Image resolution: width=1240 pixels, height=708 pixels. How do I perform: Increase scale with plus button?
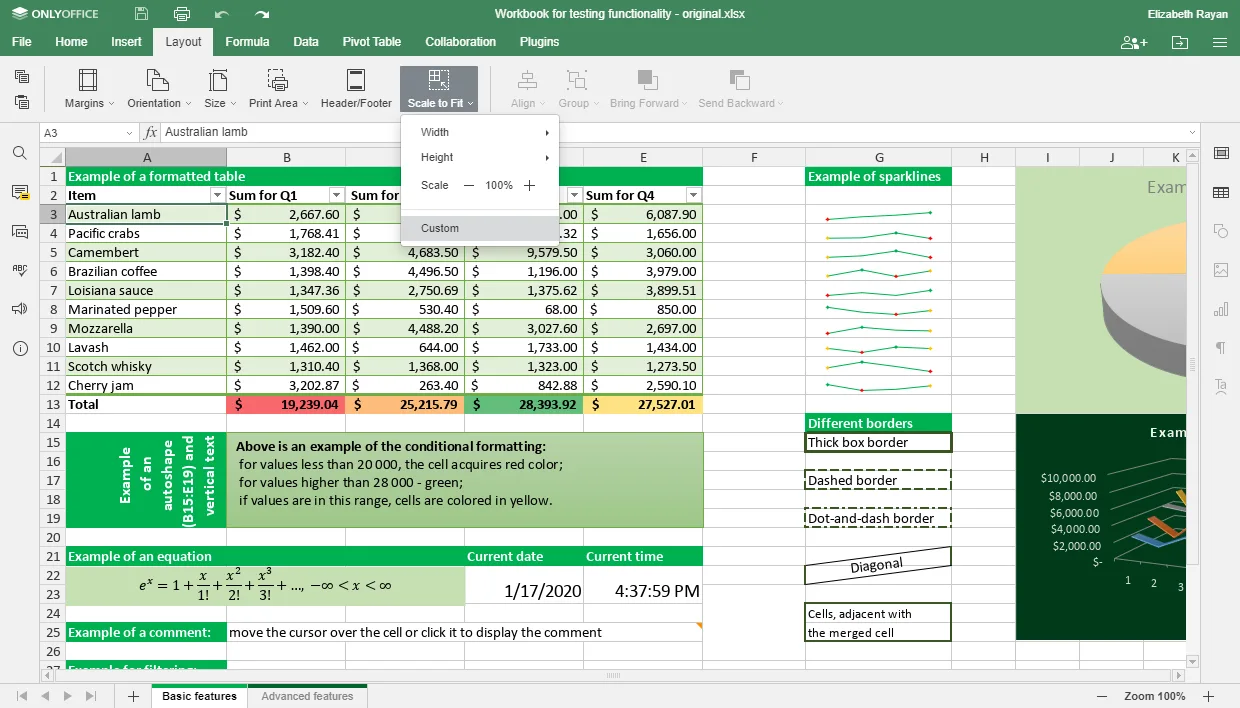[x=529, y=185]
